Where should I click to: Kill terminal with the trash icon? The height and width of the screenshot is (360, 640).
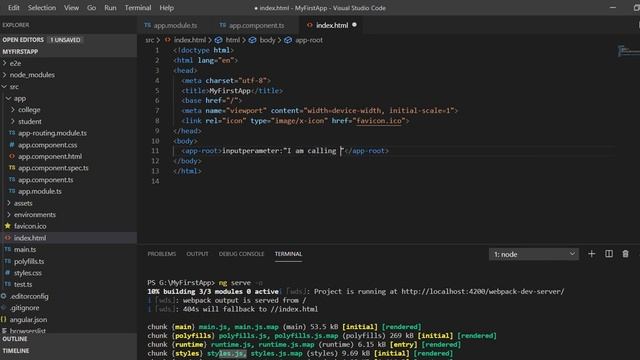625,254
